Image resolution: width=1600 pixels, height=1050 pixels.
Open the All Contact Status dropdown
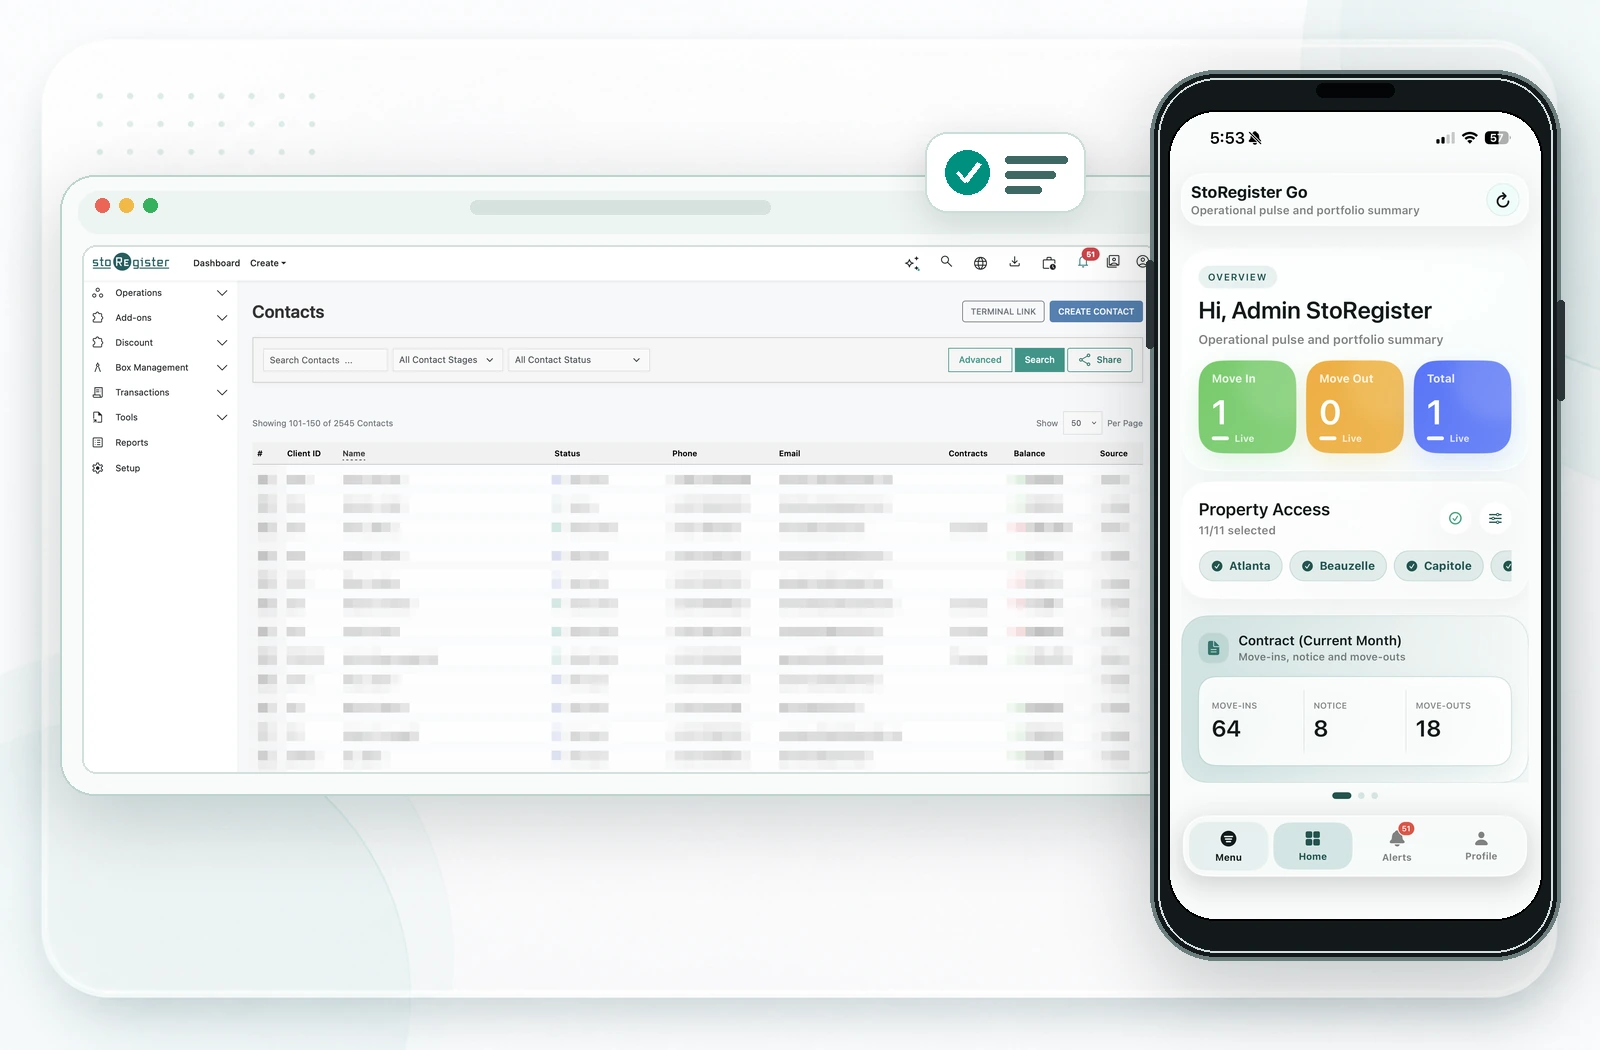579,360
